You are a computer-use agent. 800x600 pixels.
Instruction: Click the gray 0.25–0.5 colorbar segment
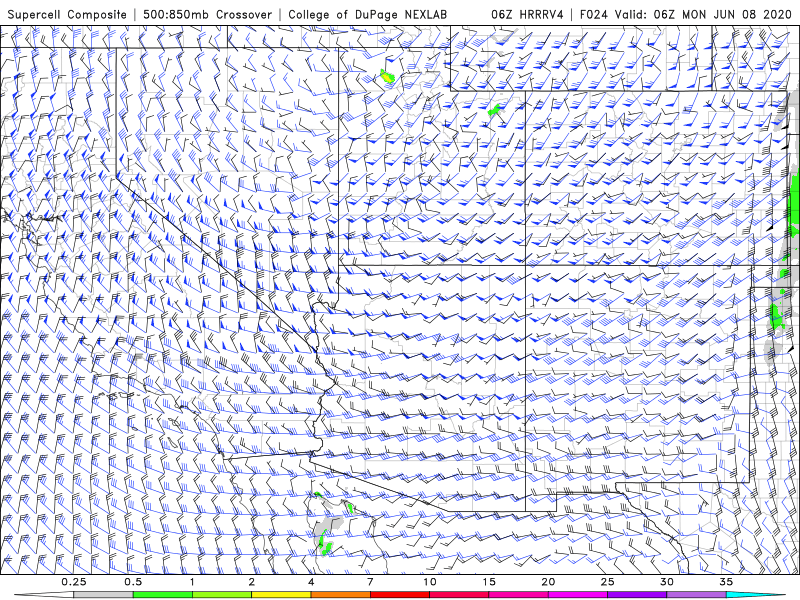coord(103,595)
